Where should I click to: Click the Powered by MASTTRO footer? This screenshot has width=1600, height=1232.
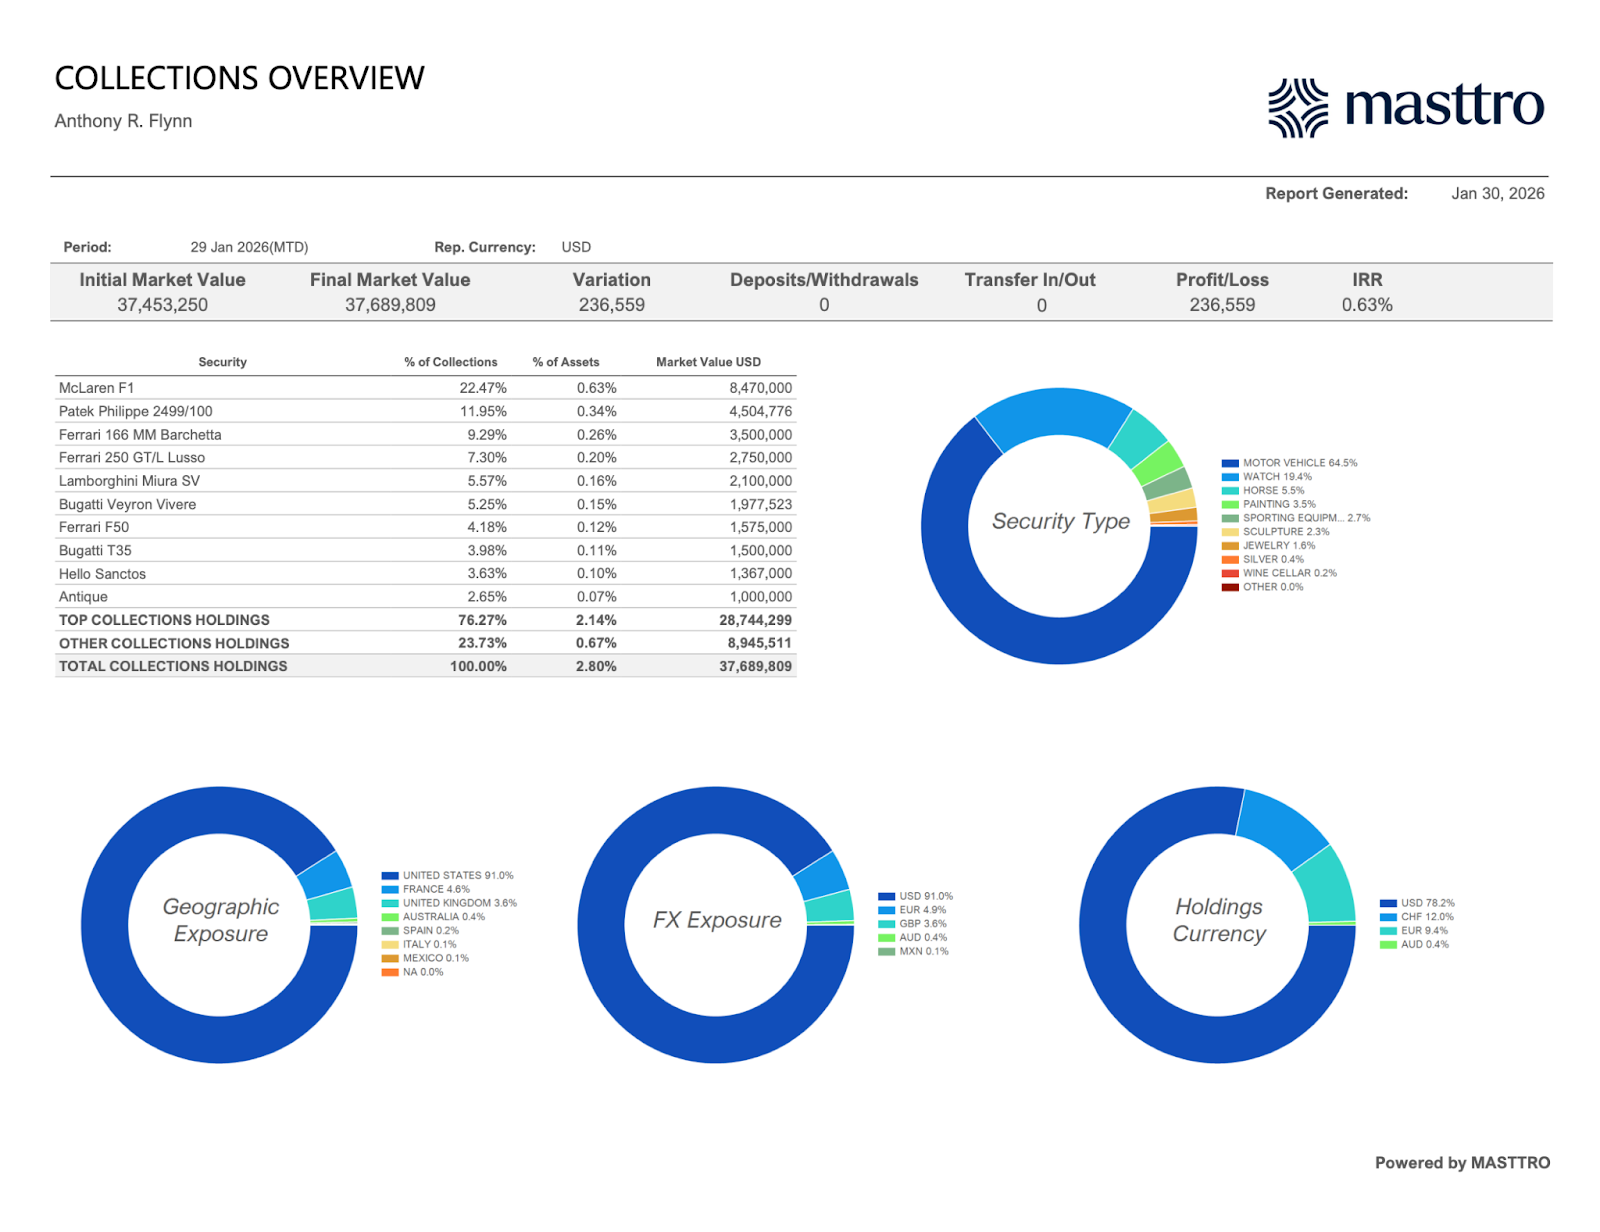point(1462,1163)
